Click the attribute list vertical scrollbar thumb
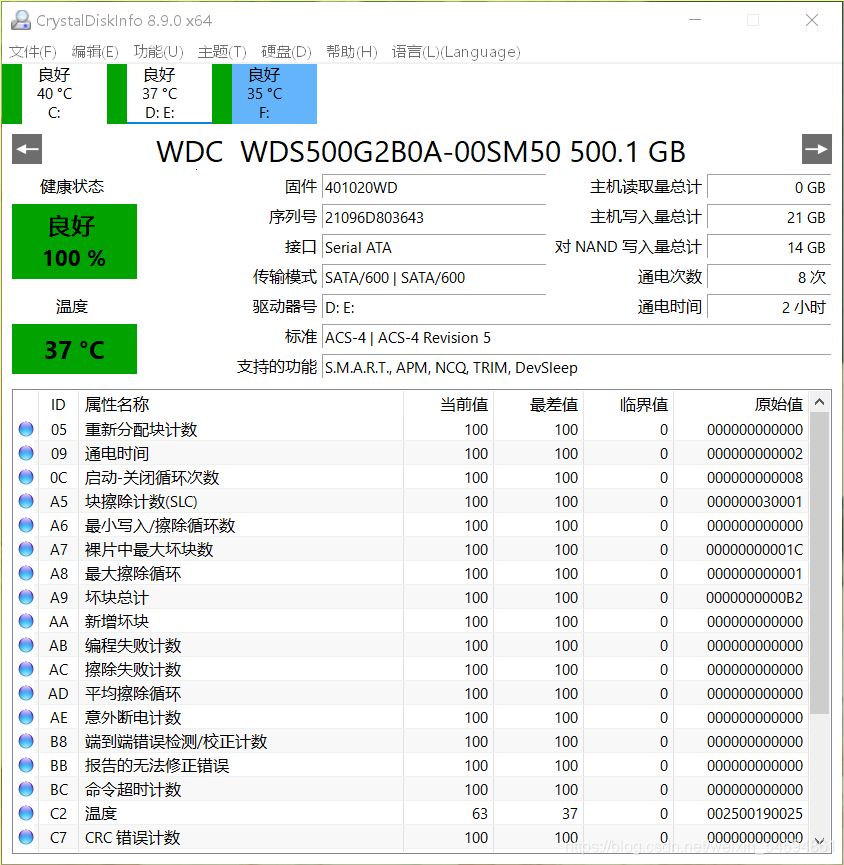The height and width of the screenshot is (865, 844). (820, 563)
